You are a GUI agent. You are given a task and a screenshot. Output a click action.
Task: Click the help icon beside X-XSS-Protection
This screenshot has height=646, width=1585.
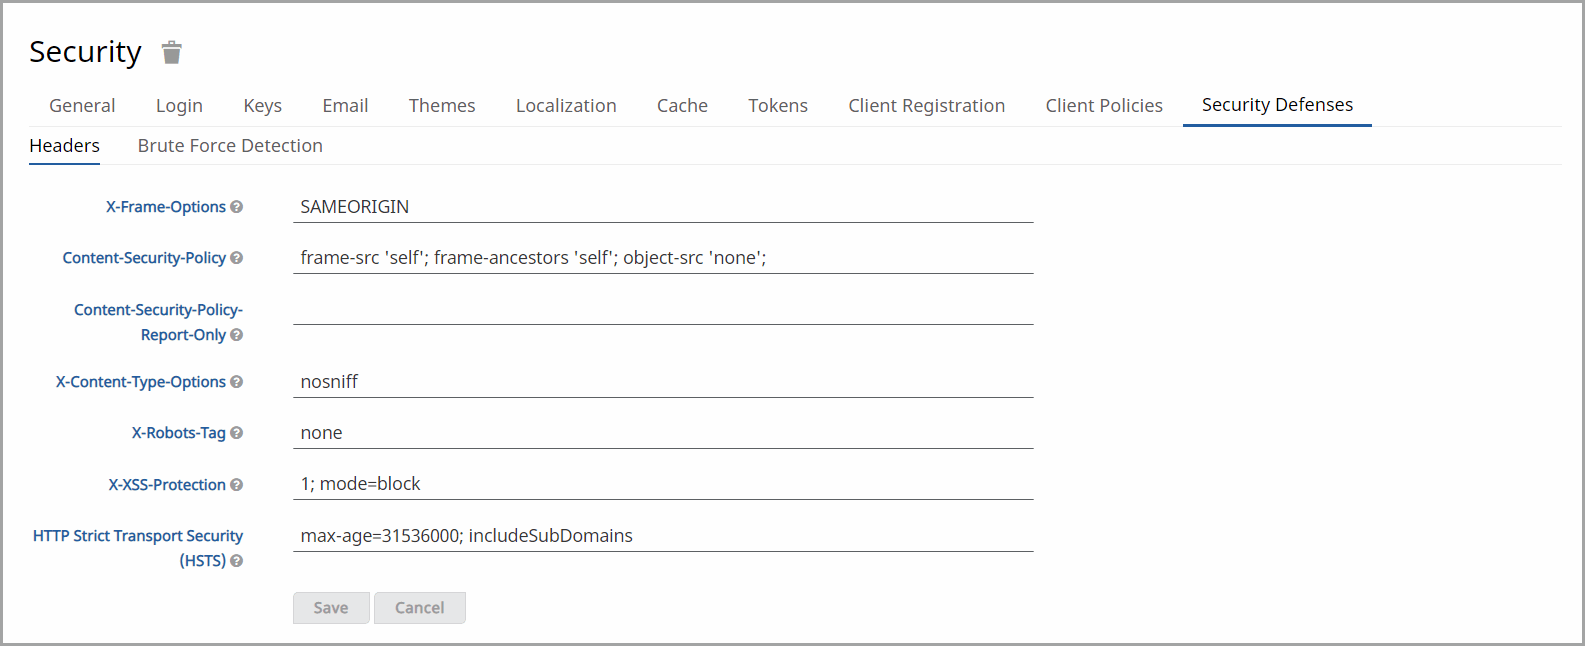(x=237, y=485)
